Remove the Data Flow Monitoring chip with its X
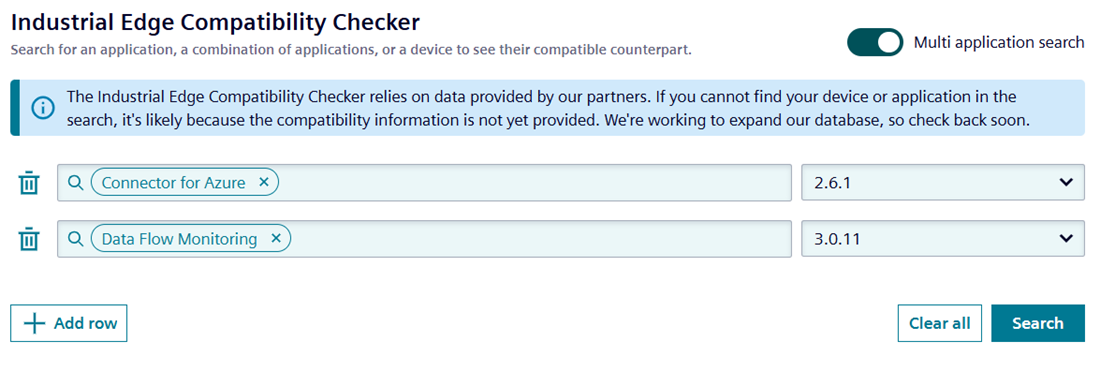 [x=276, y=239]
